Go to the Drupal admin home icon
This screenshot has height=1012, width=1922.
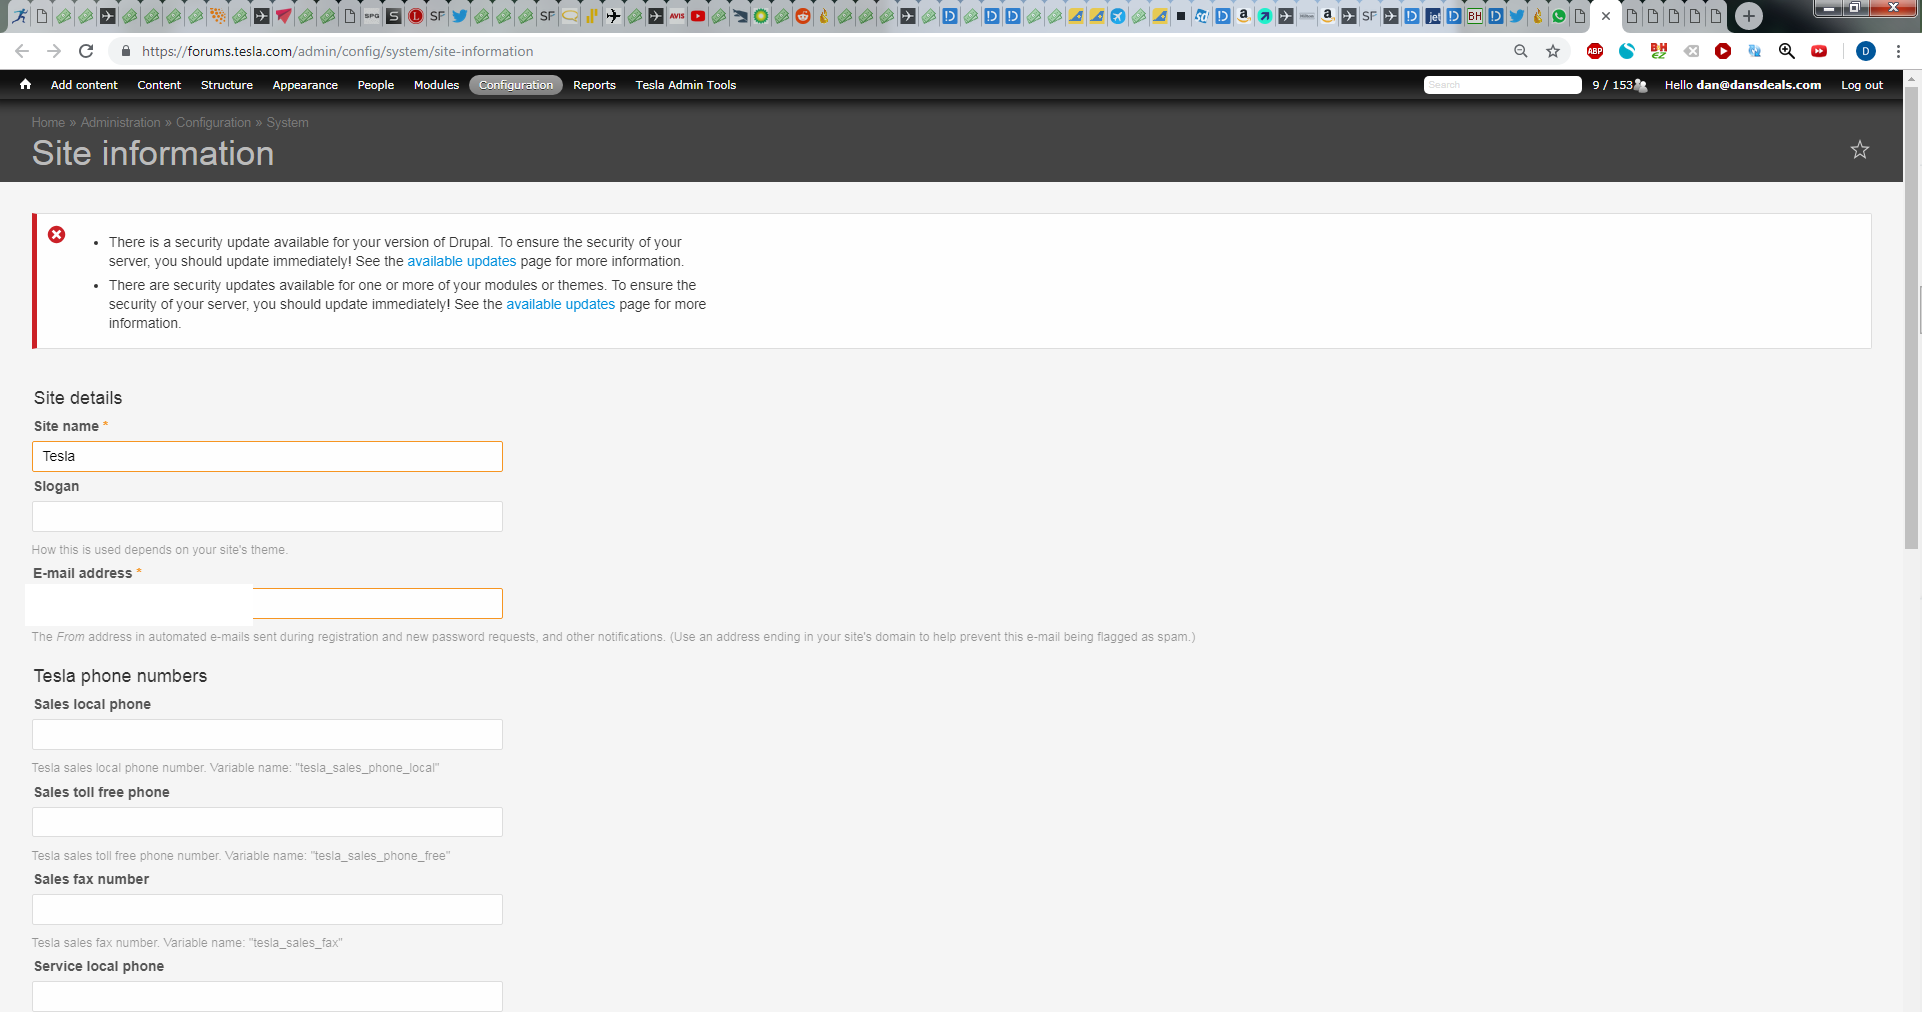25,85
